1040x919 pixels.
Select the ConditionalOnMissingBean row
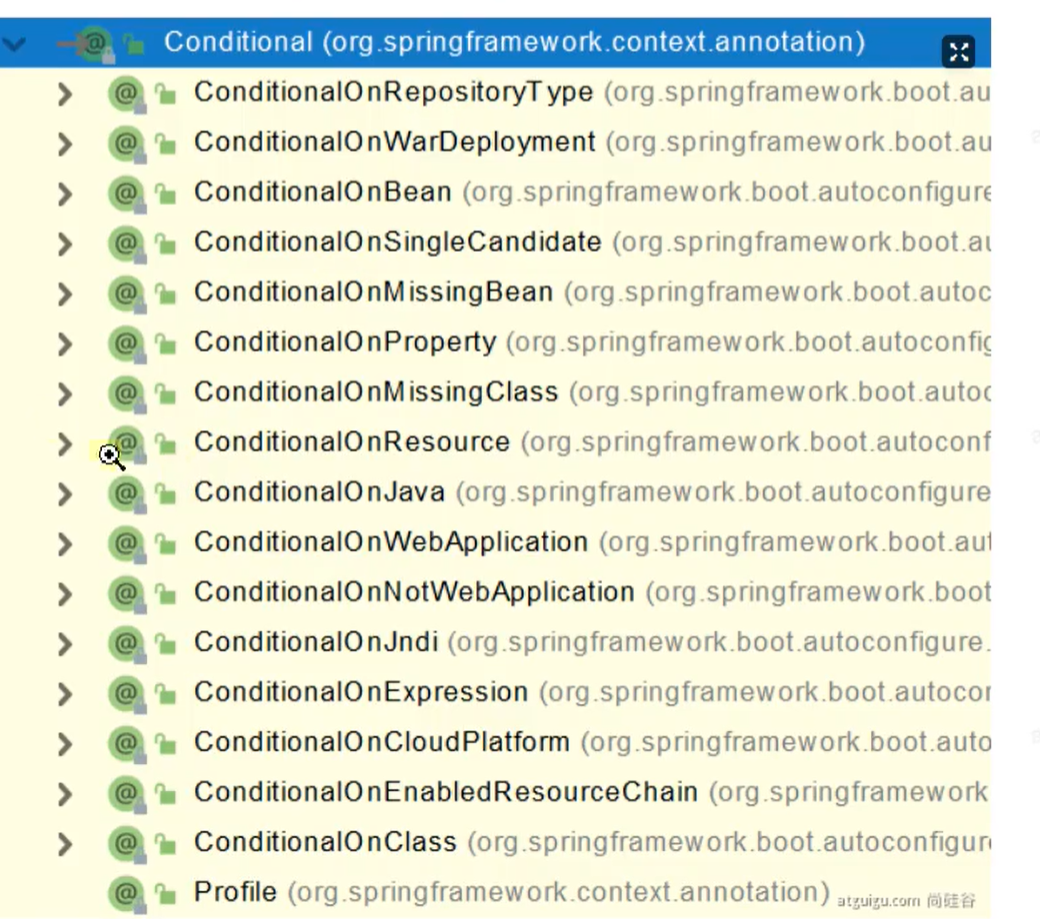click(x=495, y=294)
